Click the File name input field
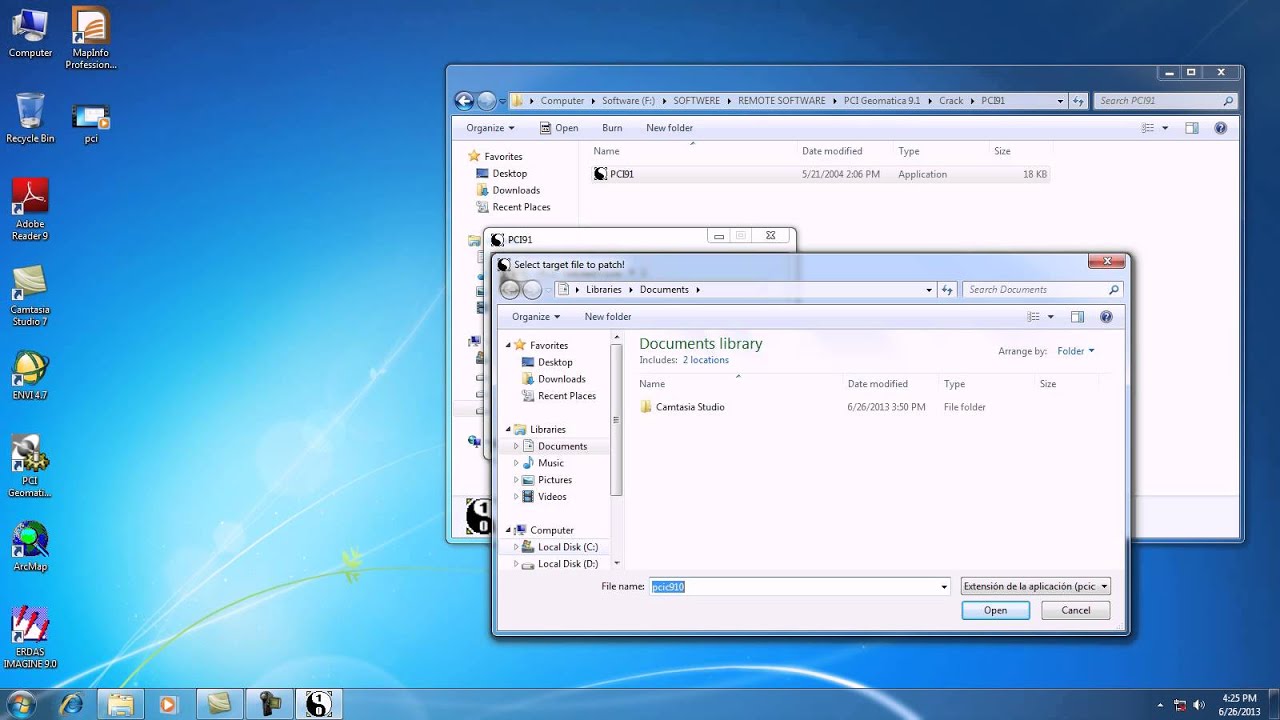This screenshot has height=720, width=1280. (800, 587)
